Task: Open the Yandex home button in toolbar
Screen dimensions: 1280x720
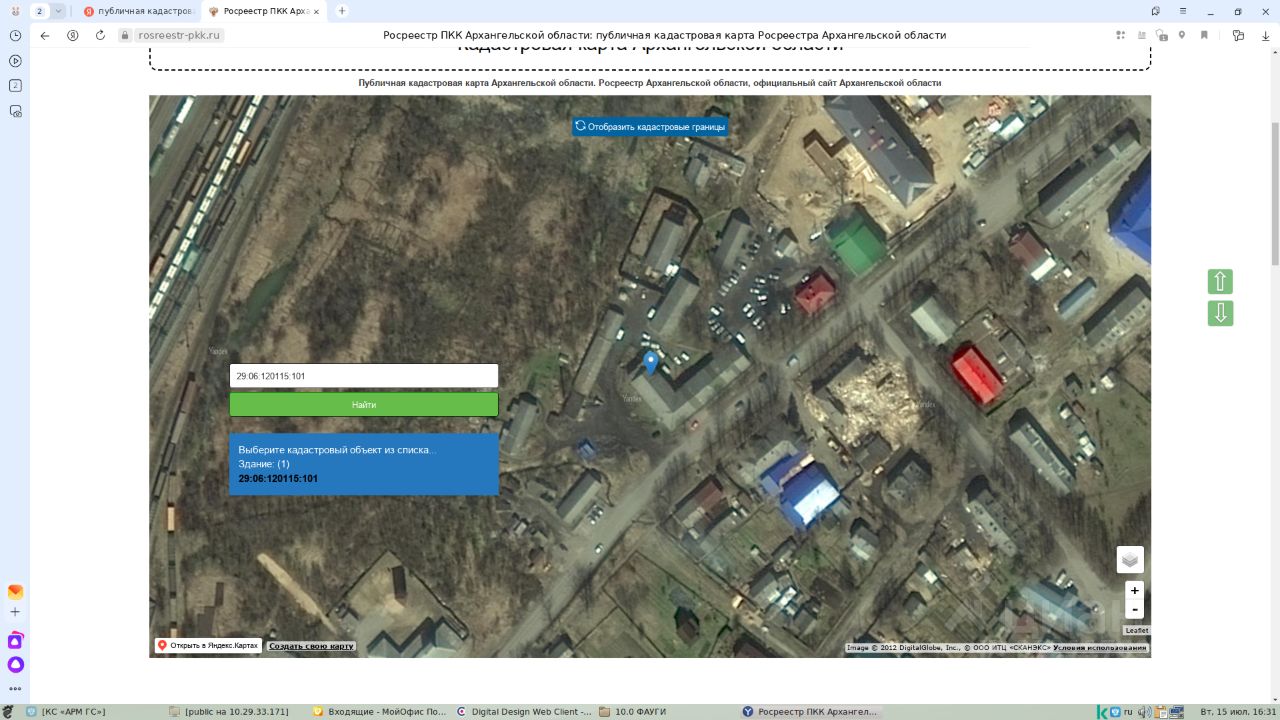Action: (x=73, y=35)
